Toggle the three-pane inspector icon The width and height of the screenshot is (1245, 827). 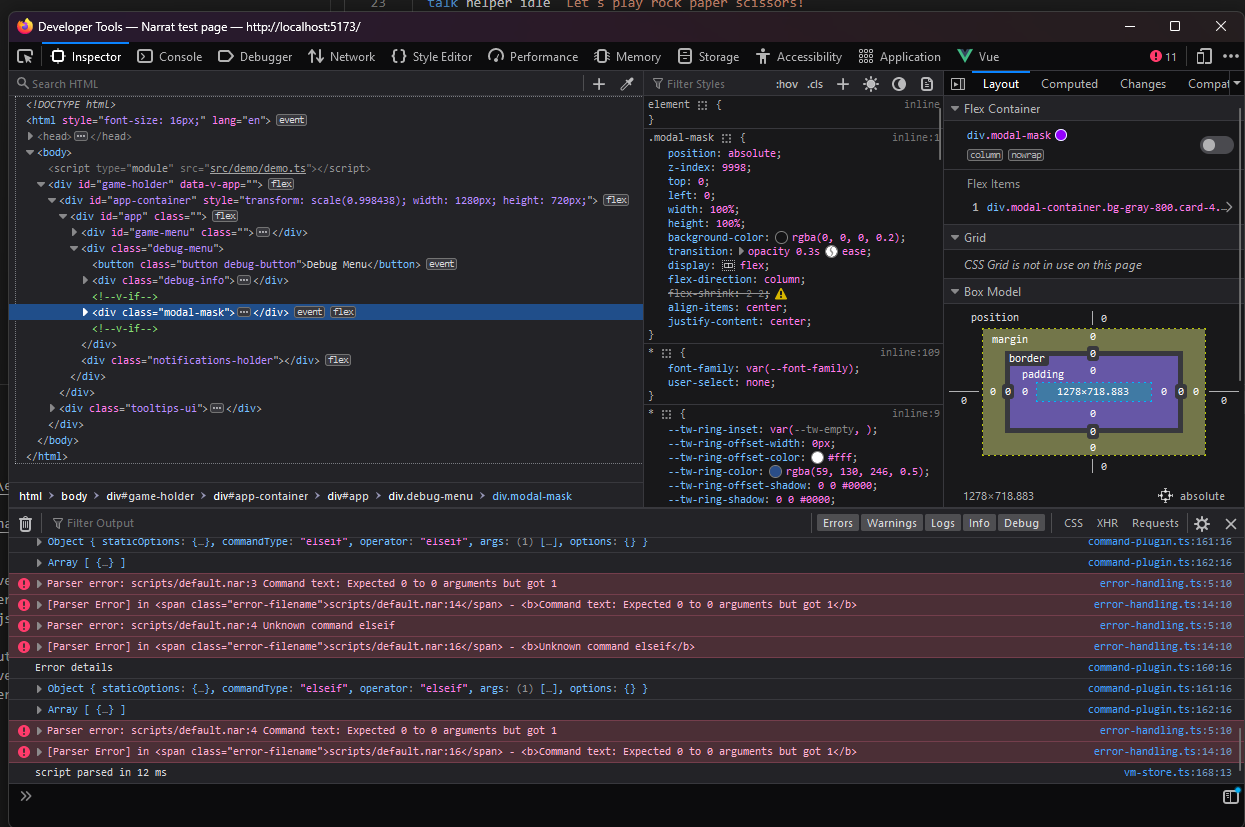[958, 84]
